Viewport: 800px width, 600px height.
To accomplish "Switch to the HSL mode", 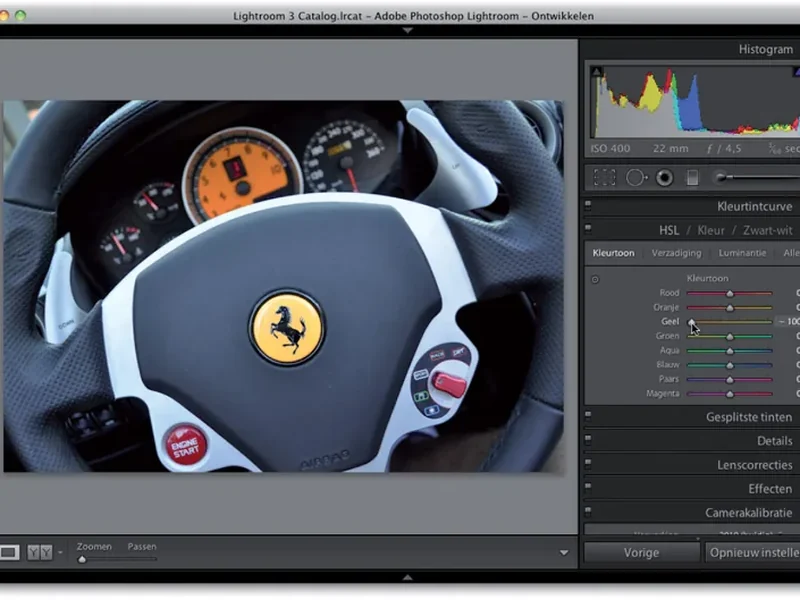I will [x=668, y=231].
